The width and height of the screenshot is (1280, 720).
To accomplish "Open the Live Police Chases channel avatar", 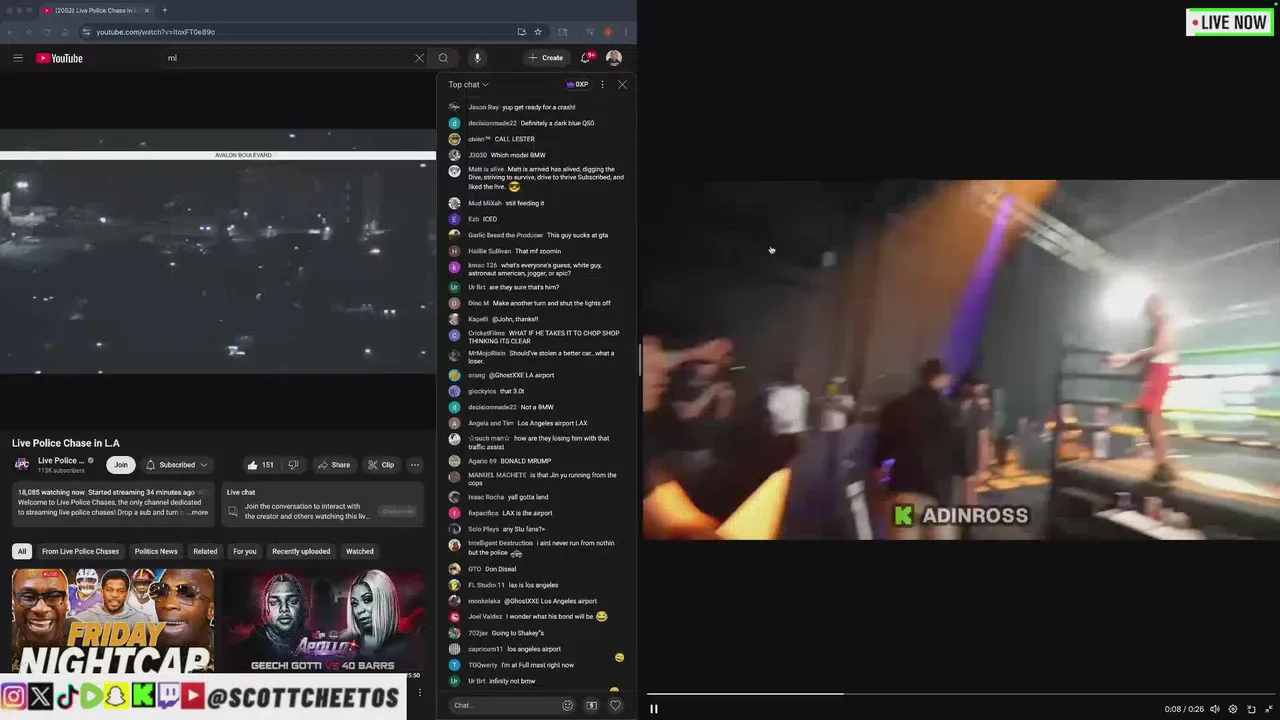I will coord(21,464).
